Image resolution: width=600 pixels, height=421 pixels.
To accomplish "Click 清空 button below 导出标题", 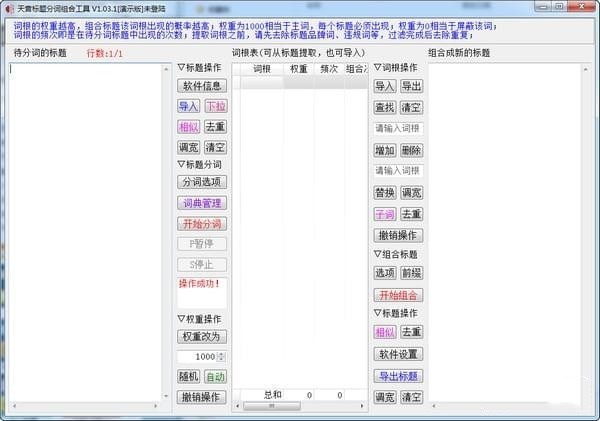I will (411, 397).
